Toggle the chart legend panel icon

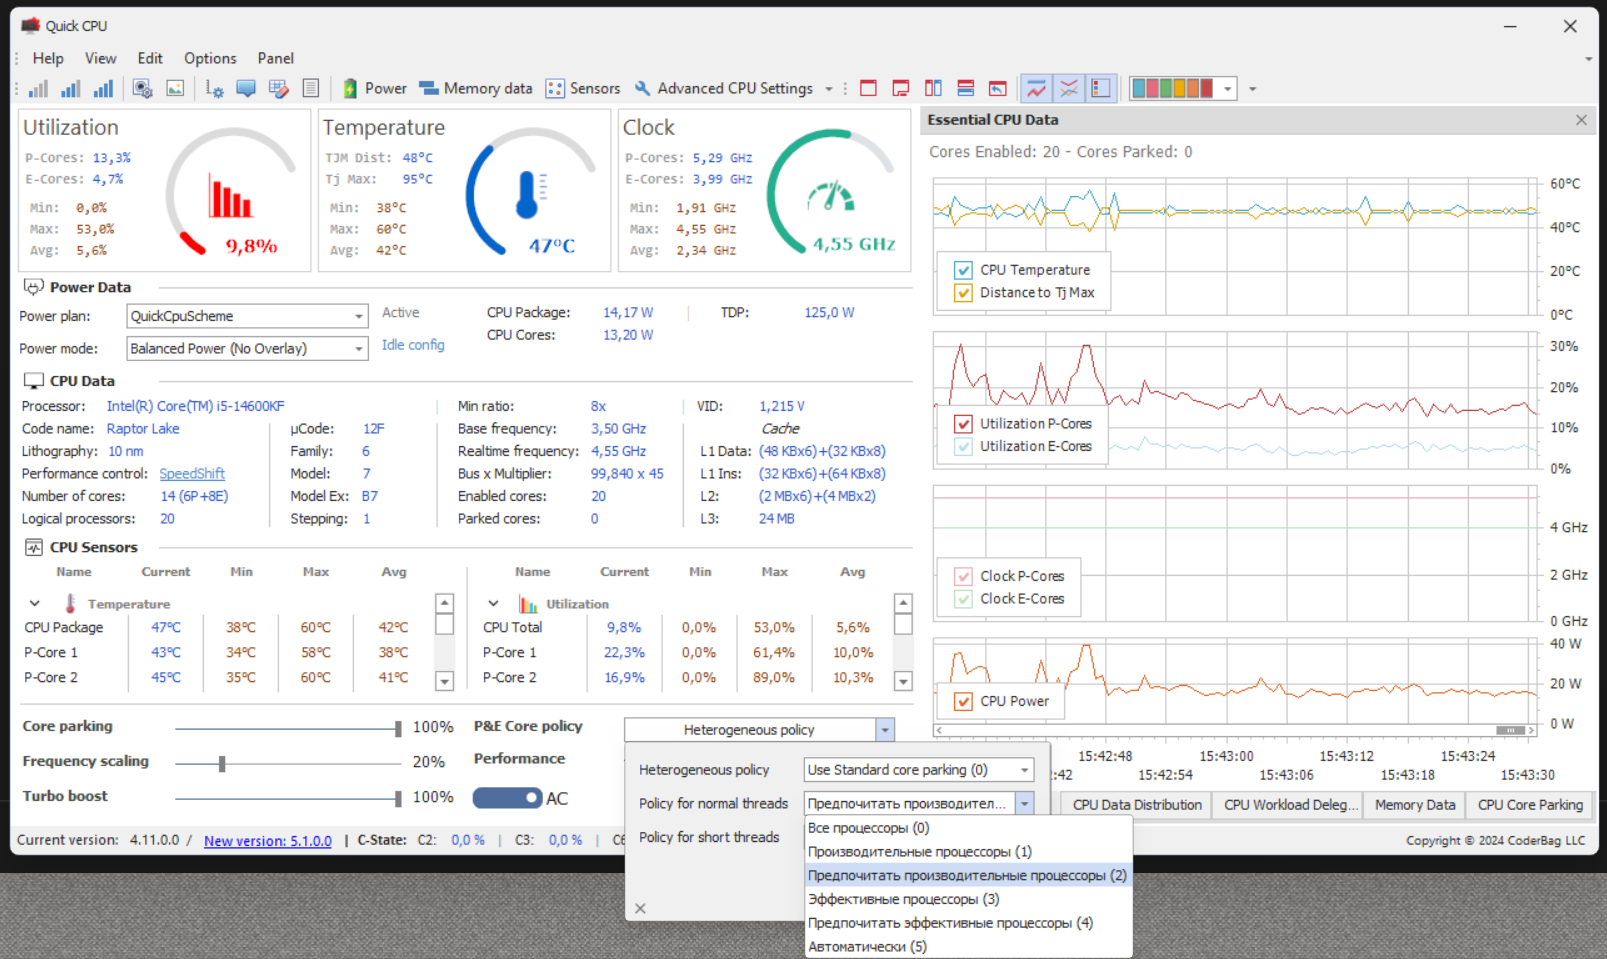click(x=1101, y=89)
